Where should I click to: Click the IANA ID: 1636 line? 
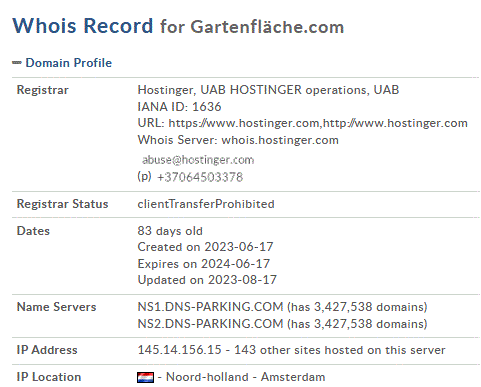click(179, 107)
